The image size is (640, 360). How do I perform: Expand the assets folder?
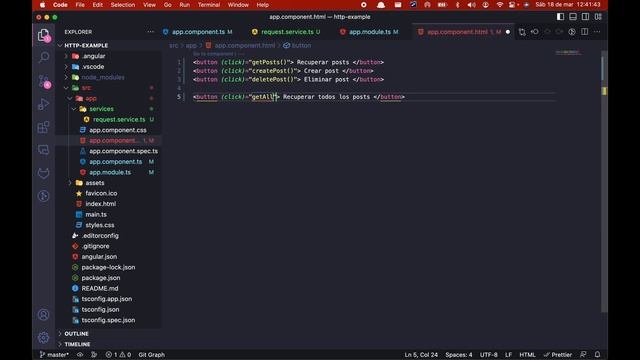coord(95,183)
